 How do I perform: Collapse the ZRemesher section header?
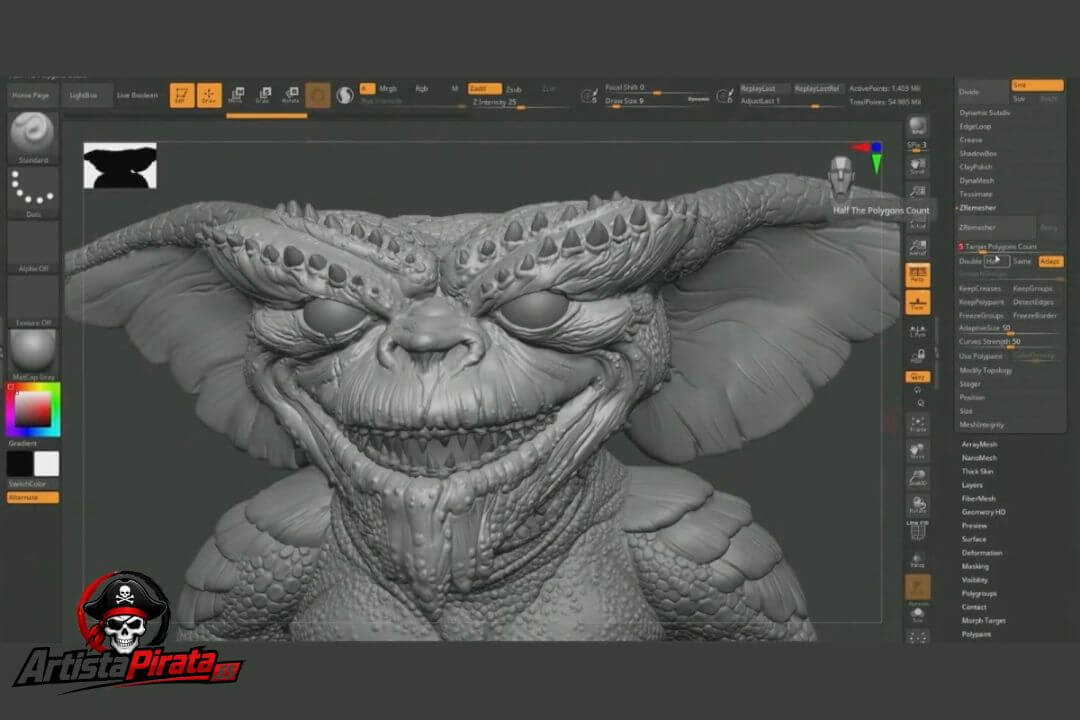[x=978, y=207]
